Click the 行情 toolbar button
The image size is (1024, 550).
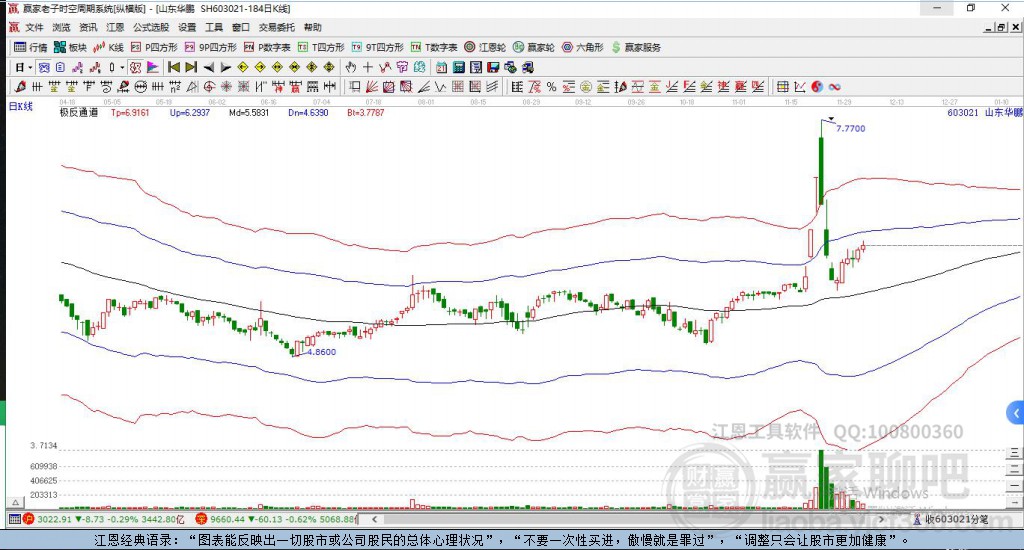(x=31, y=47)
